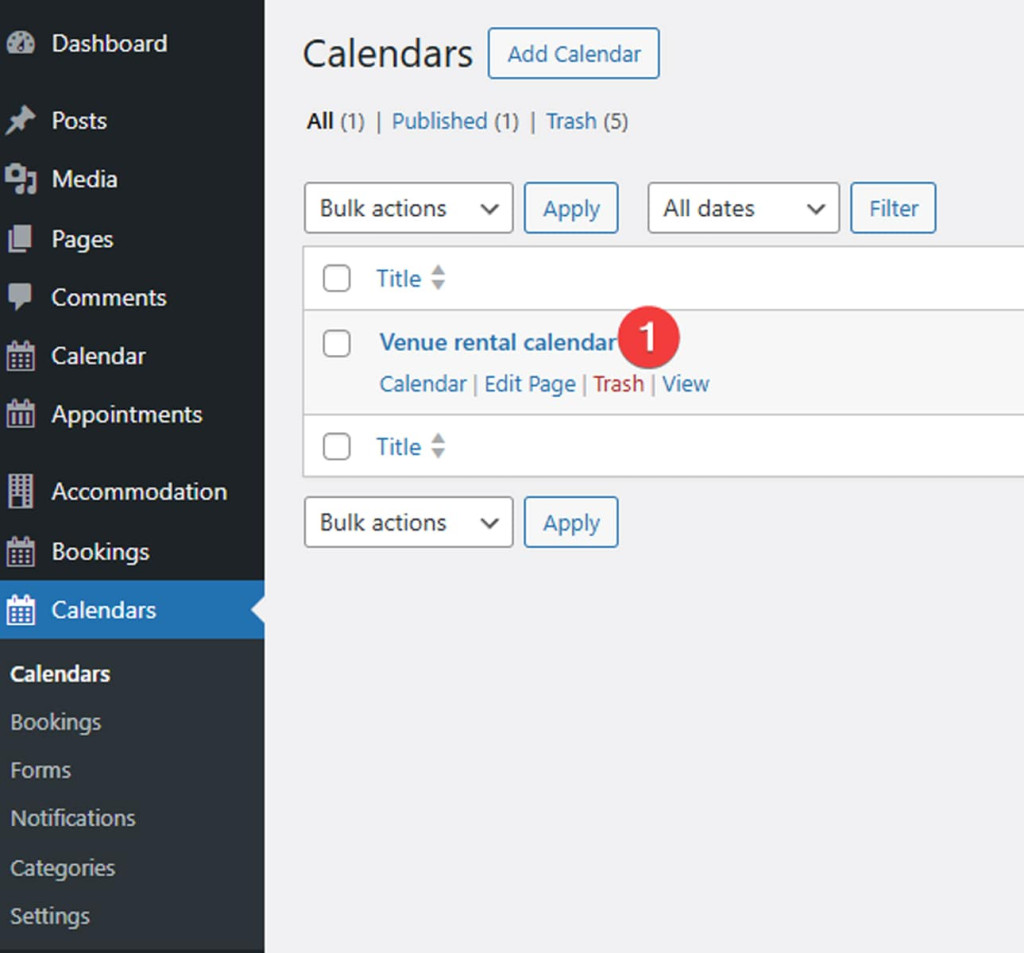This screenshot has height=953, width=1024.
Task: Click the Accommodation building icon
Action: tap(20, 492)
